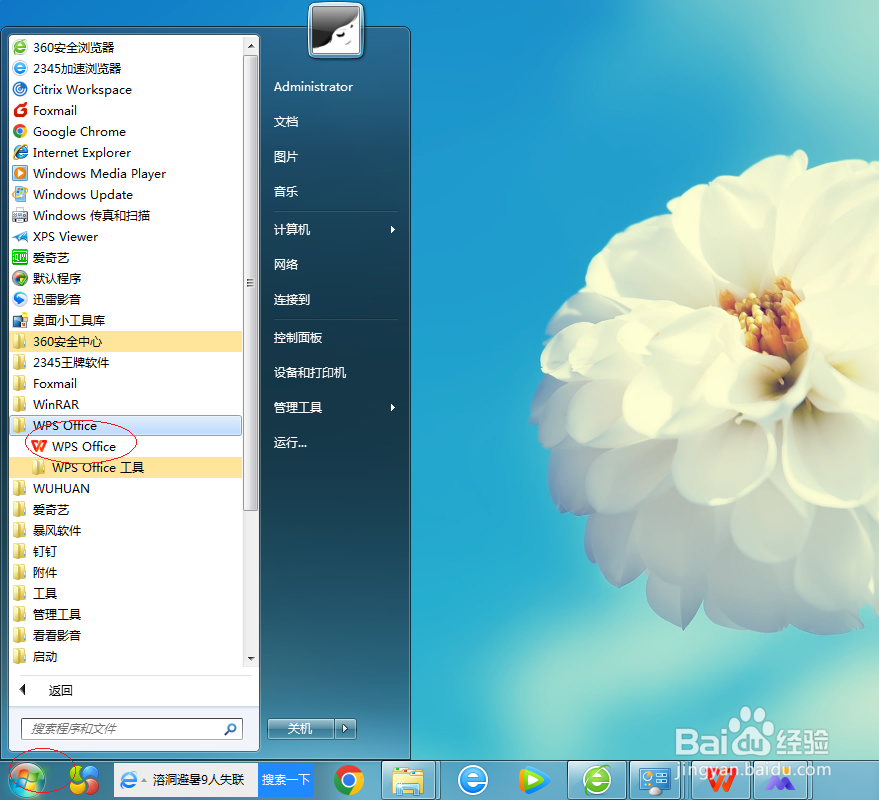Open 管理工具 in the right pane
Image resolution: width=879 pixels, height=800 pixels.
point(335,408)
